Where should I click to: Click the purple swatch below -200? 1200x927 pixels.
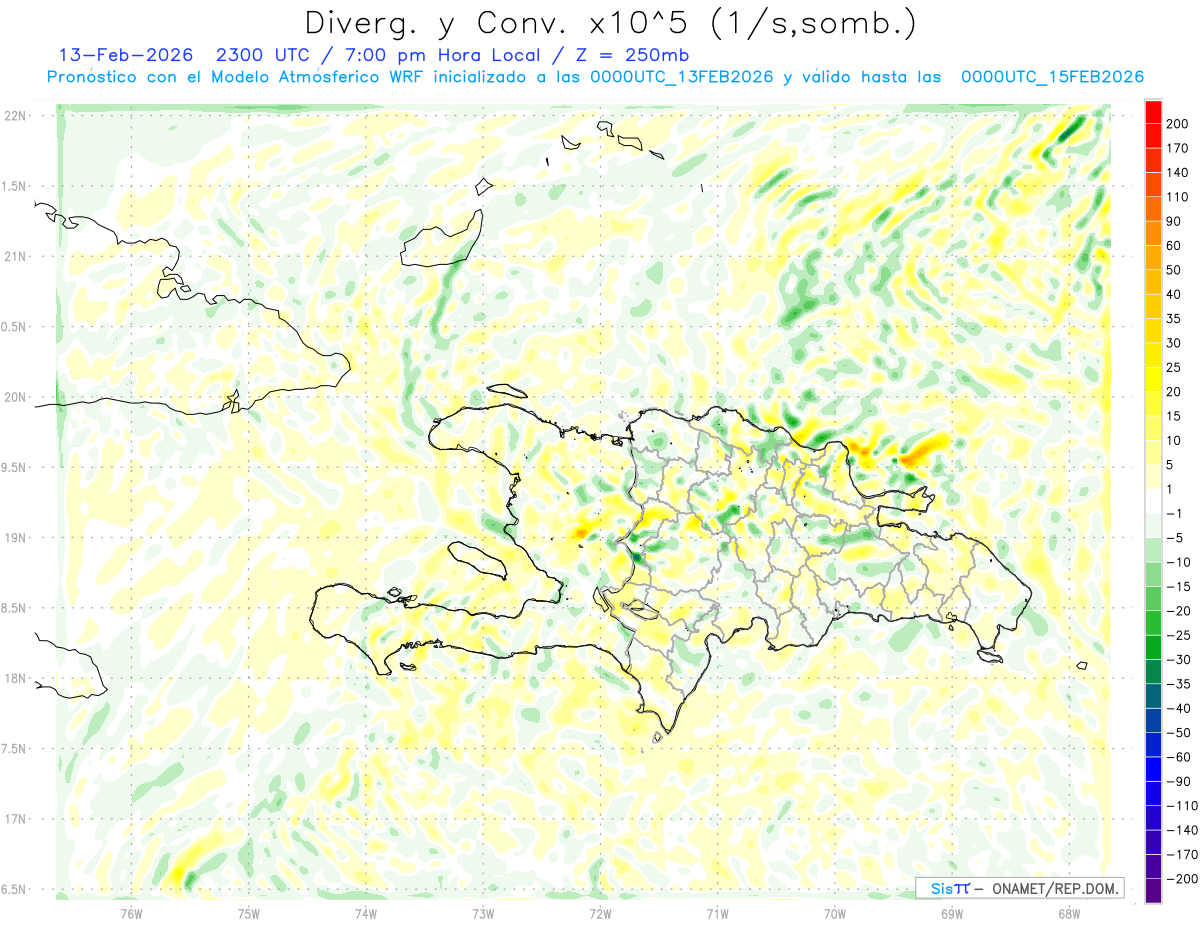coord(1153,891)
